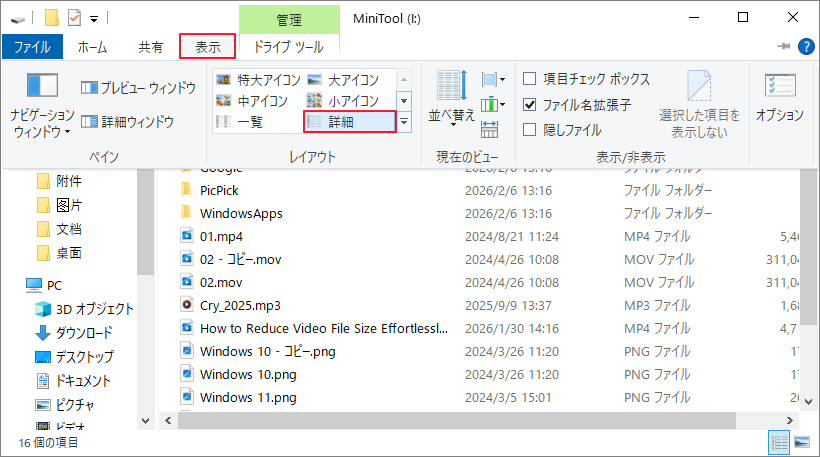Viewport: 820px width, 457px height.
Task: Expand the layout gallery More arrow
Action: click(x=404, y=122)
